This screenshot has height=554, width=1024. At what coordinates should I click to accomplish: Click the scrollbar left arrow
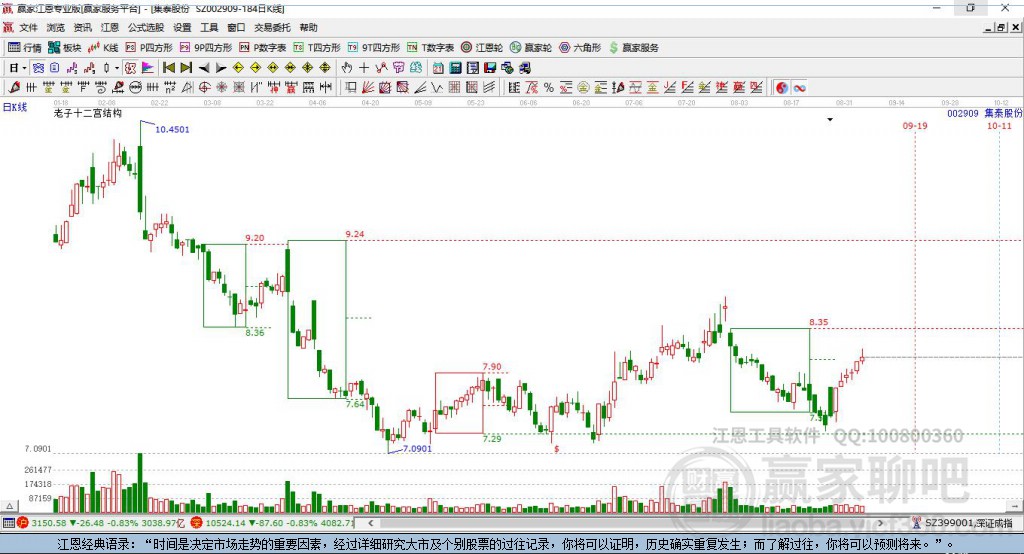click(370, 523)
